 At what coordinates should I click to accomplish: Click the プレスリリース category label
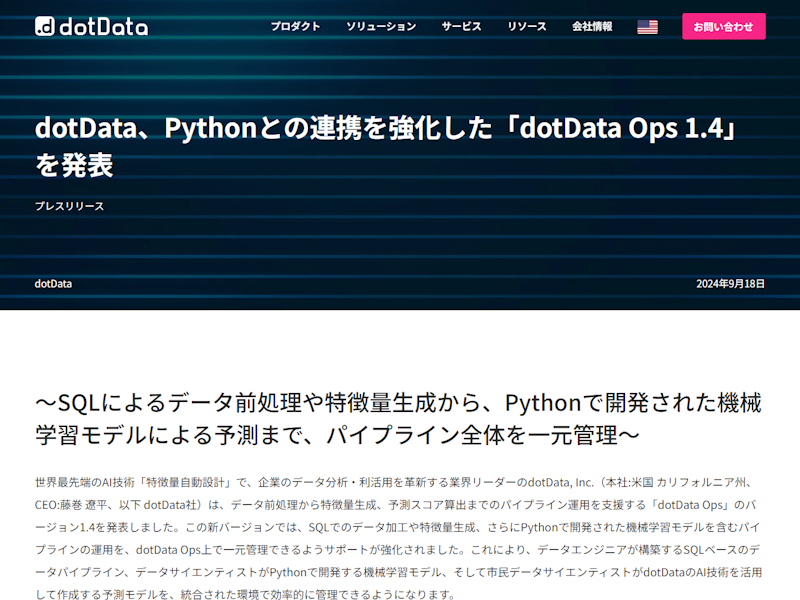click(x=72, y=208)
